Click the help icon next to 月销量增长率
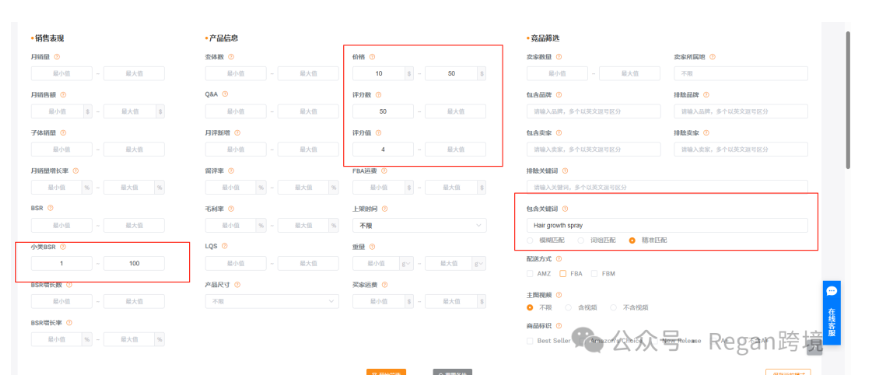 pyautogui.click(x=76, y=171)
